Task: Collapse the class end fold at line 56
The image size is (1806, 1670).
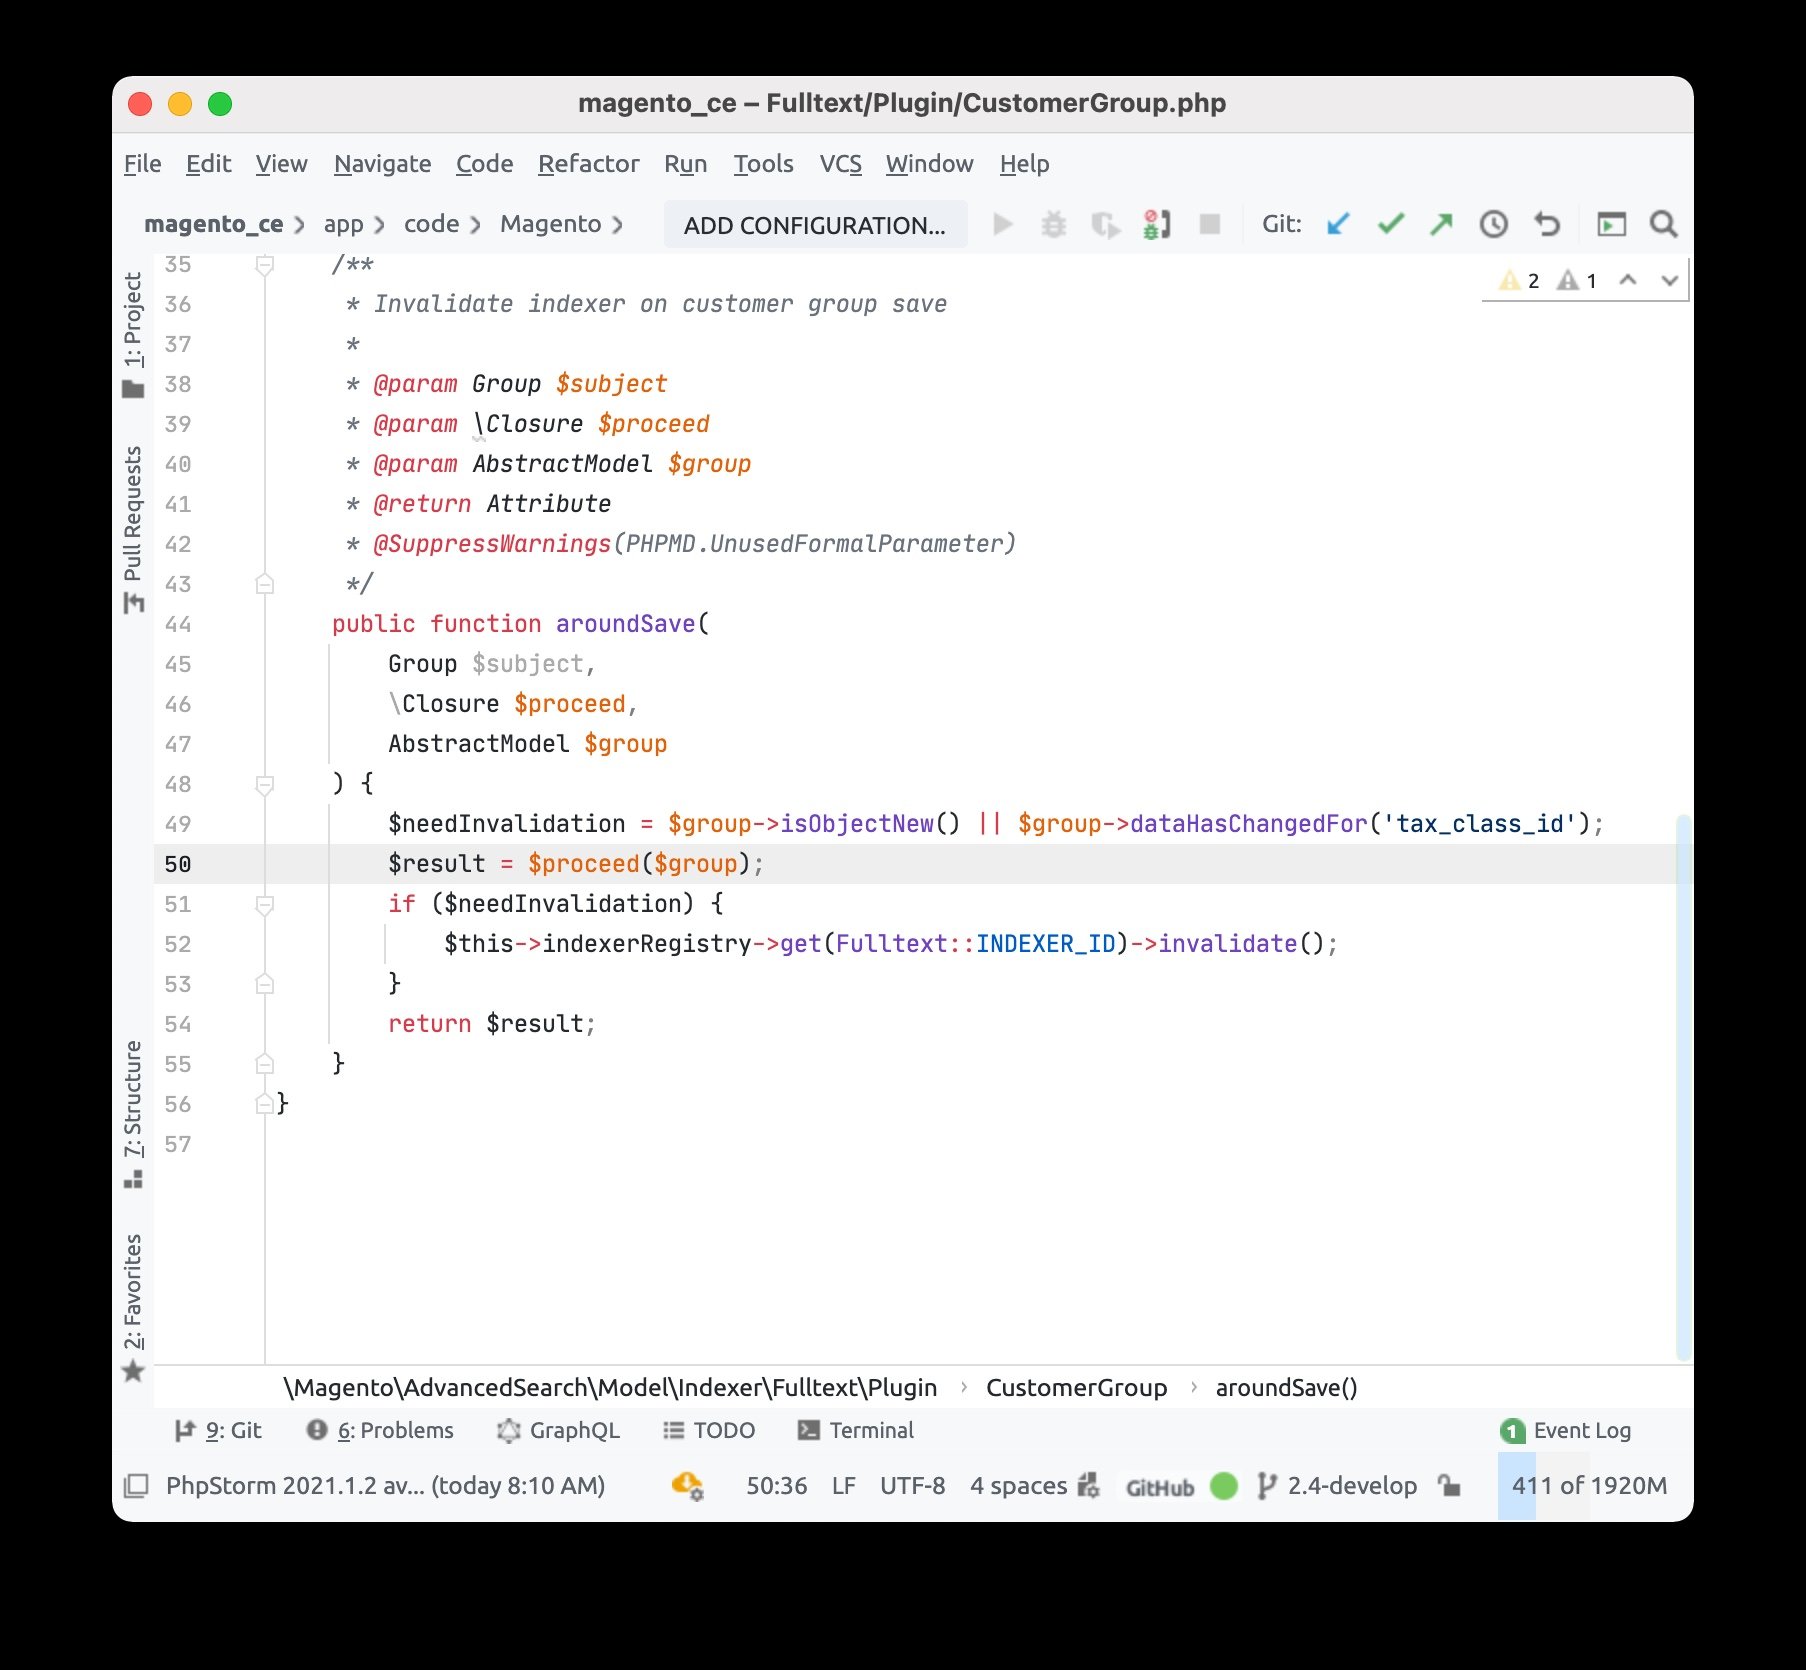Action: click(265, 1104)
